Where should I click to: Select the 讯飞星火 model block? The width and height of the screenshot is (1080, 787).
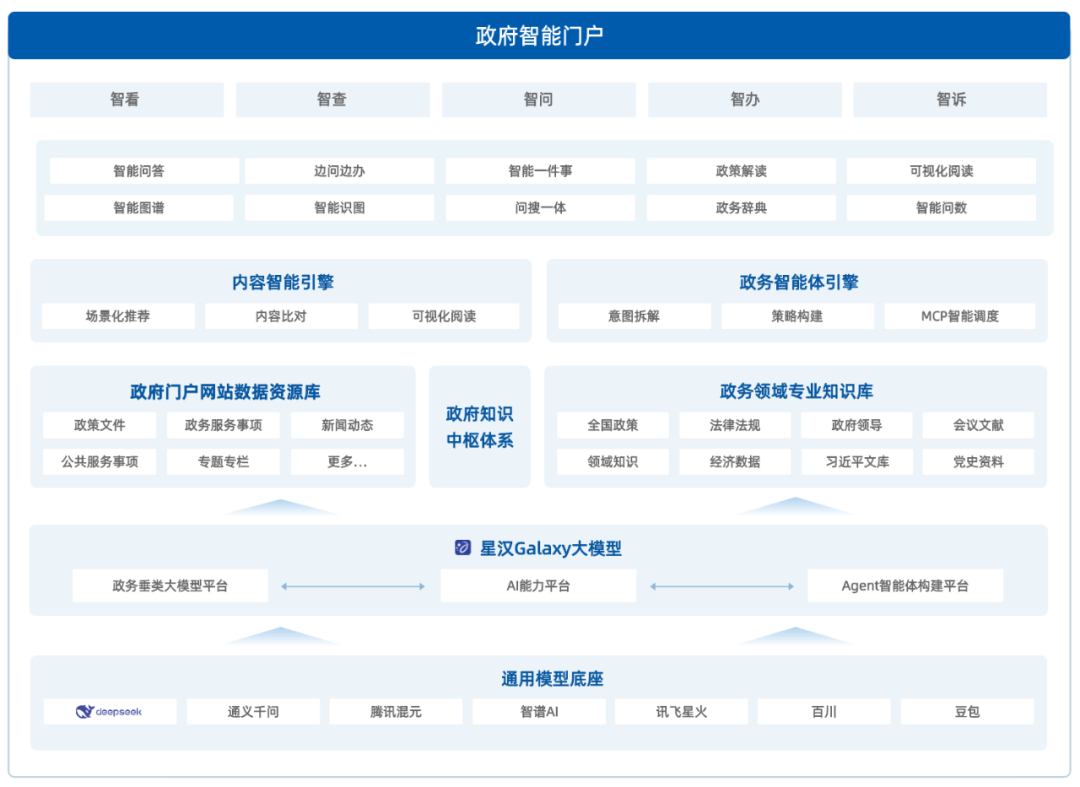[681, 711]
